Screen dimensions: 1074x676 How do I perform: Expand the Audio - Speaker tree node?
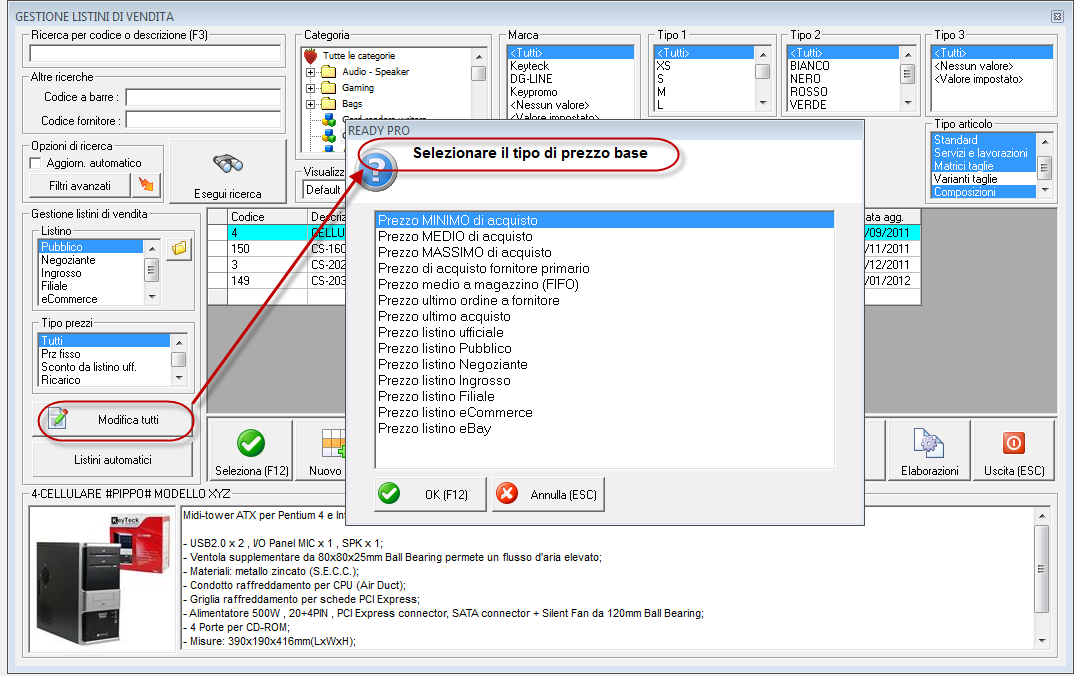coord(310,72)
